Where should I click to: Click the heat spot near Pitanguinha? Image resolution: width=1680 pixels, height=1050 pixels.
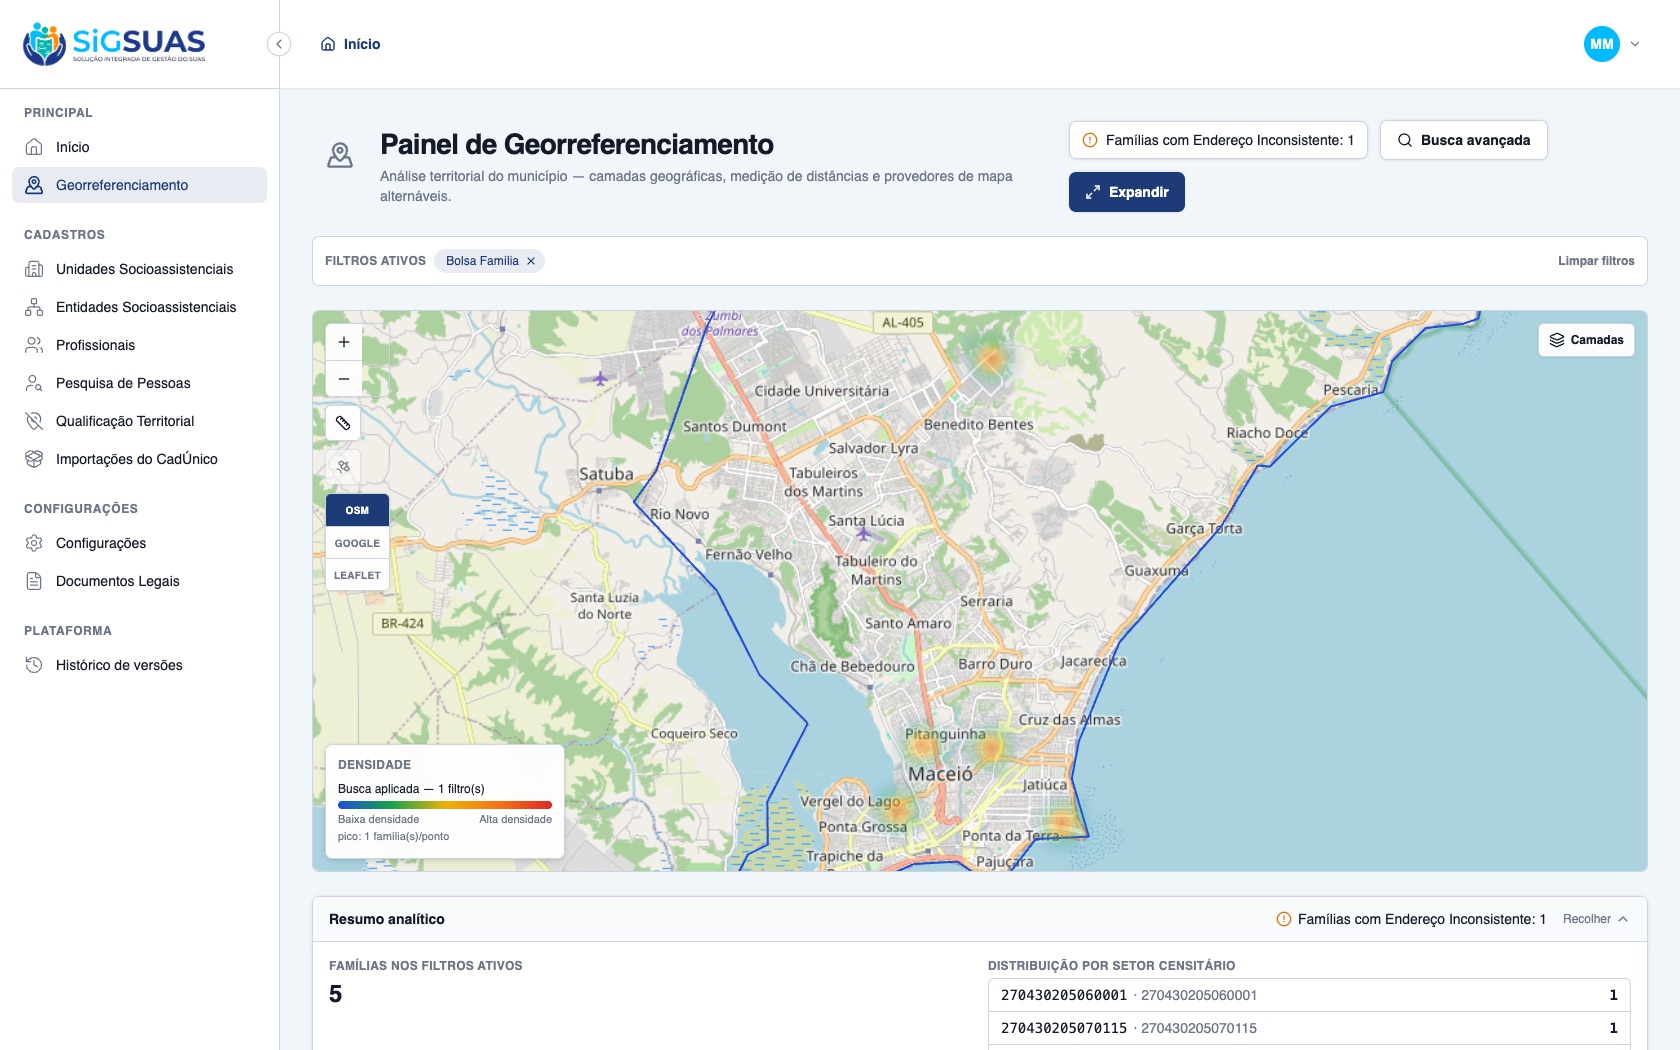point(922,745)
